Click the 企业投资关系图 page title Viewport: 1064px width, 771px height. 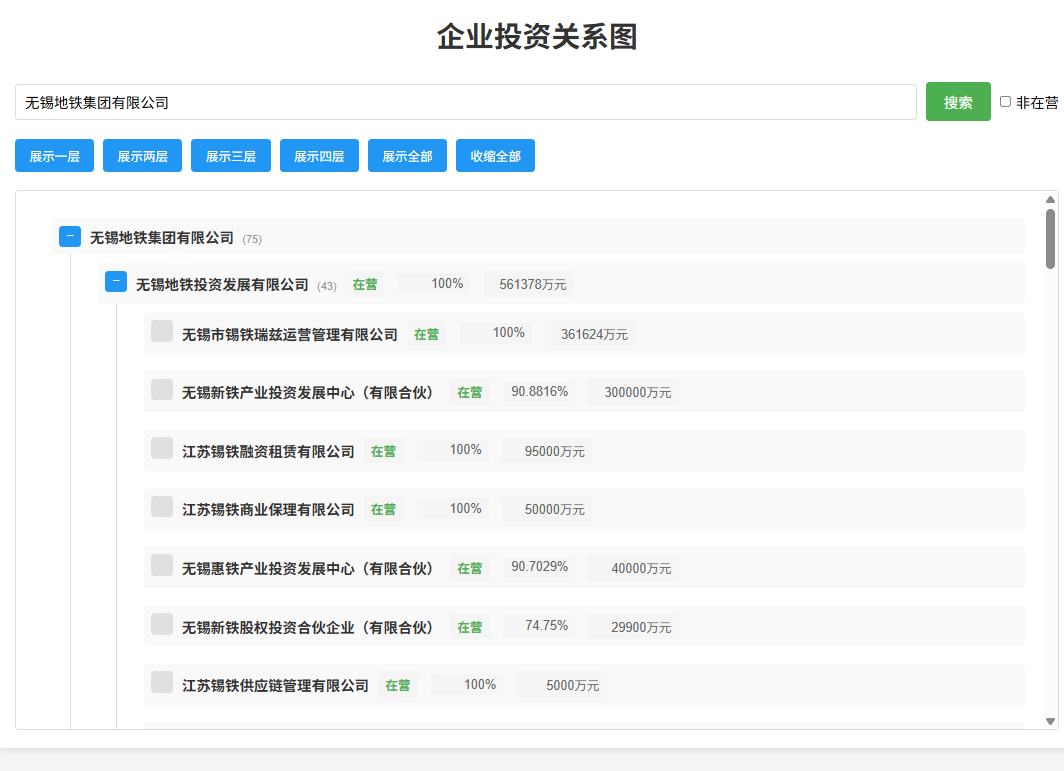tap(537, 36)
